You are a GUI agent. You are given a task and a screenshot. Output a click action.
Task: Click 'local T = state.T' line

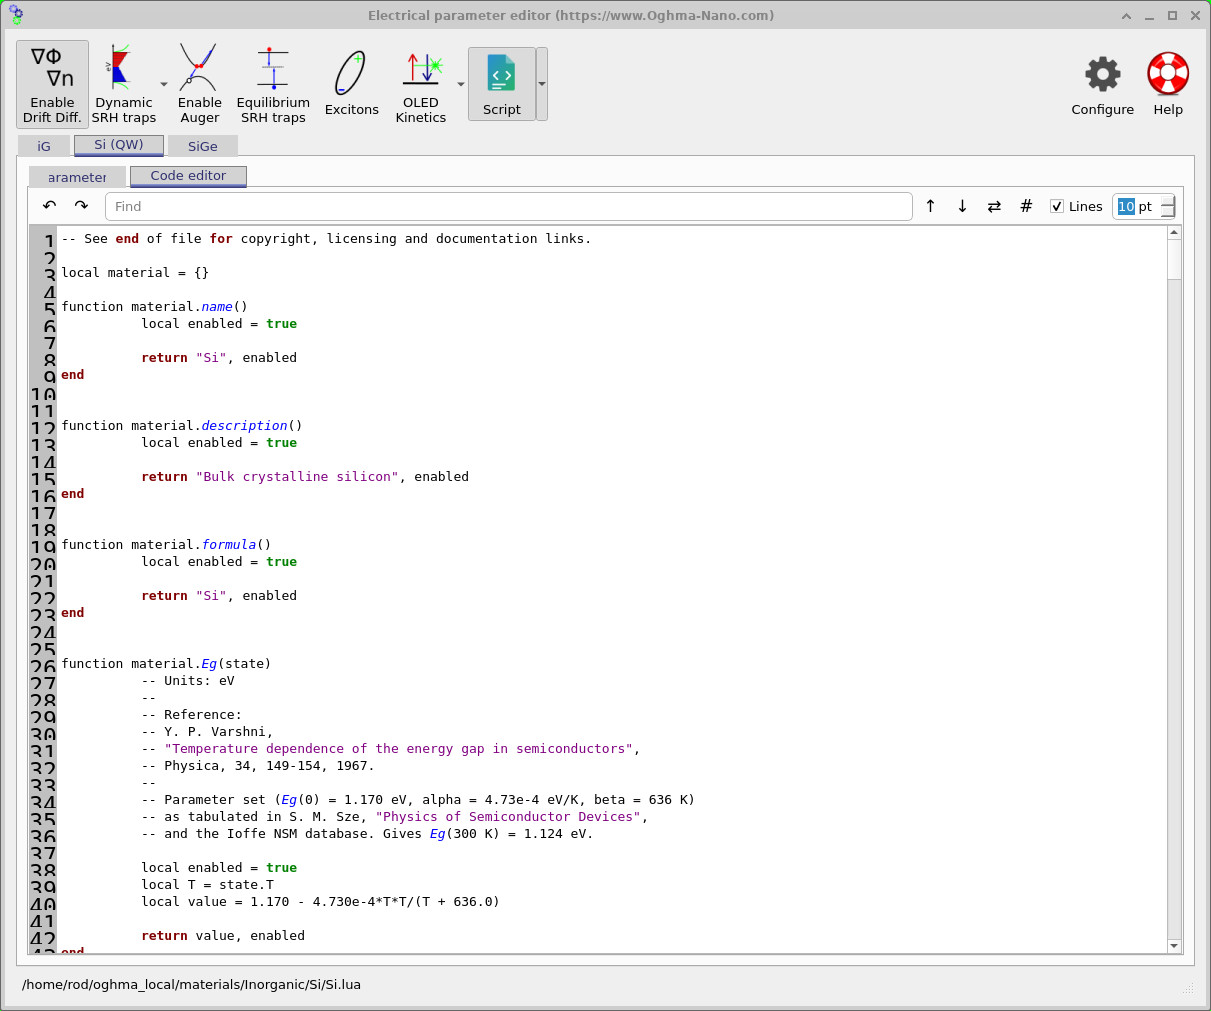point(207,885)
